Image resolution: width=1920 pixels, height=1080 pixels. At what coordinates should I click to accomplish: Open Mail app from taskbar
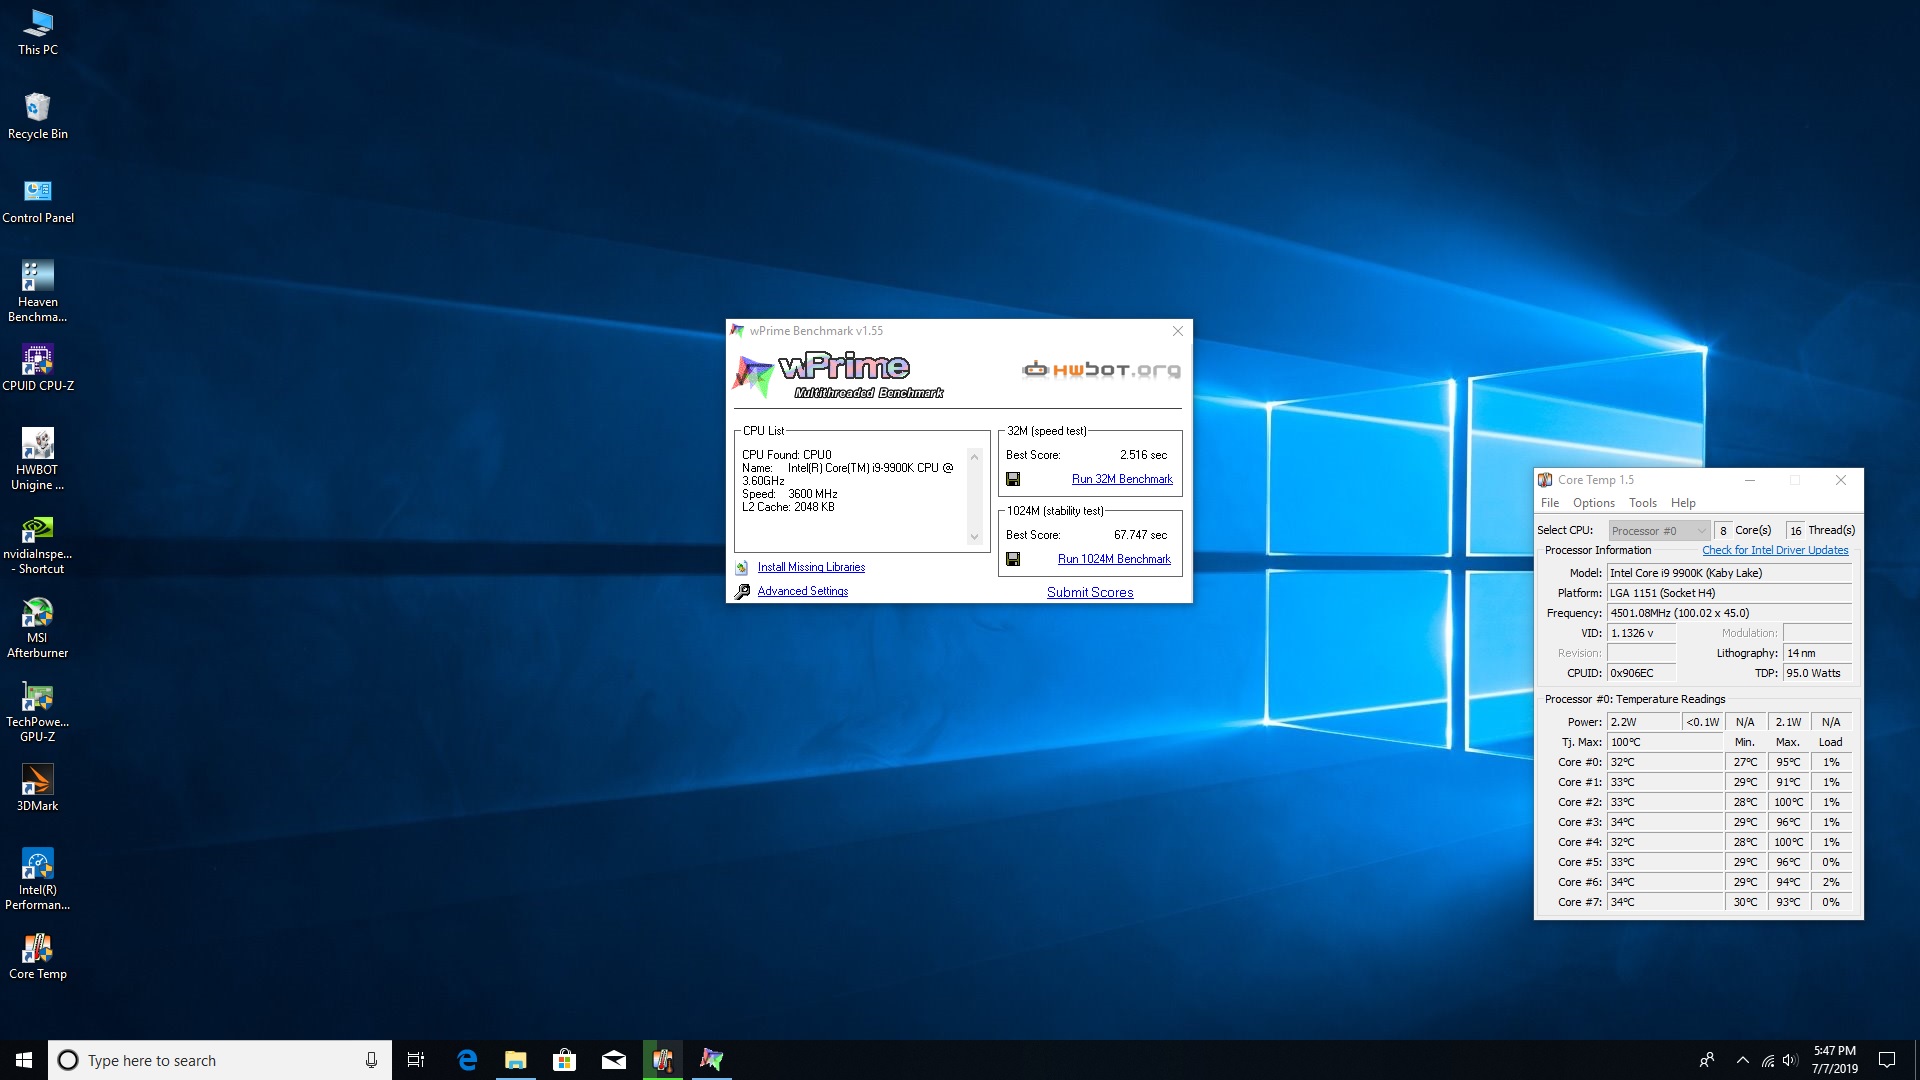(614, 1060)
